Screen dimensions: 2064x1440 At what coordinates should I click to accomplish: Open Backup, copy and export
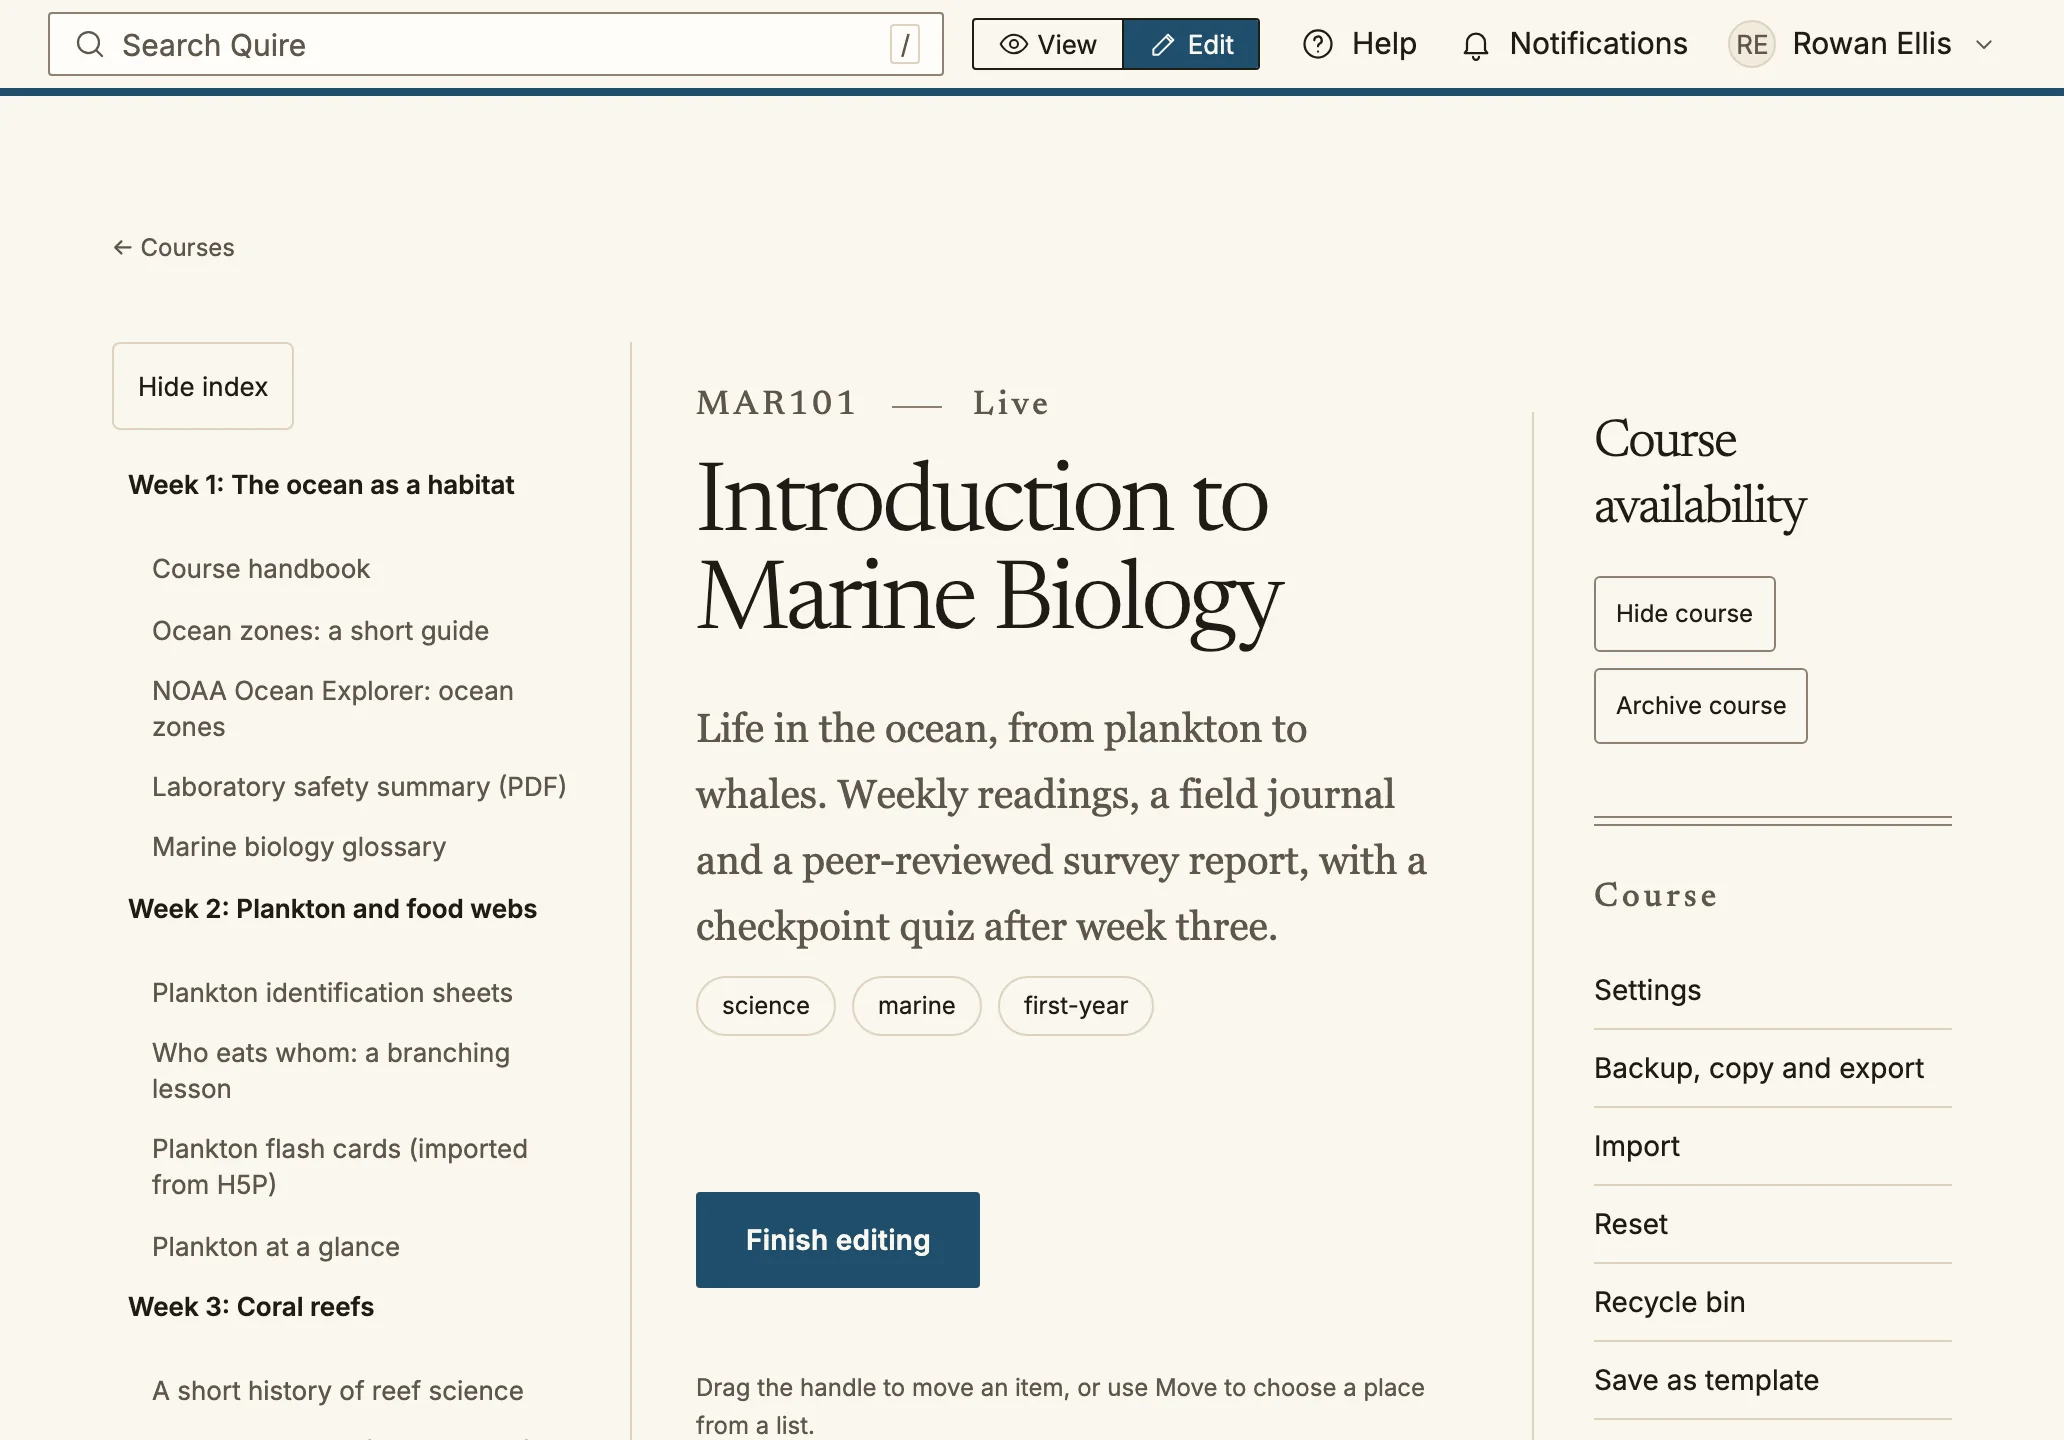[x=1773, y=1068]
